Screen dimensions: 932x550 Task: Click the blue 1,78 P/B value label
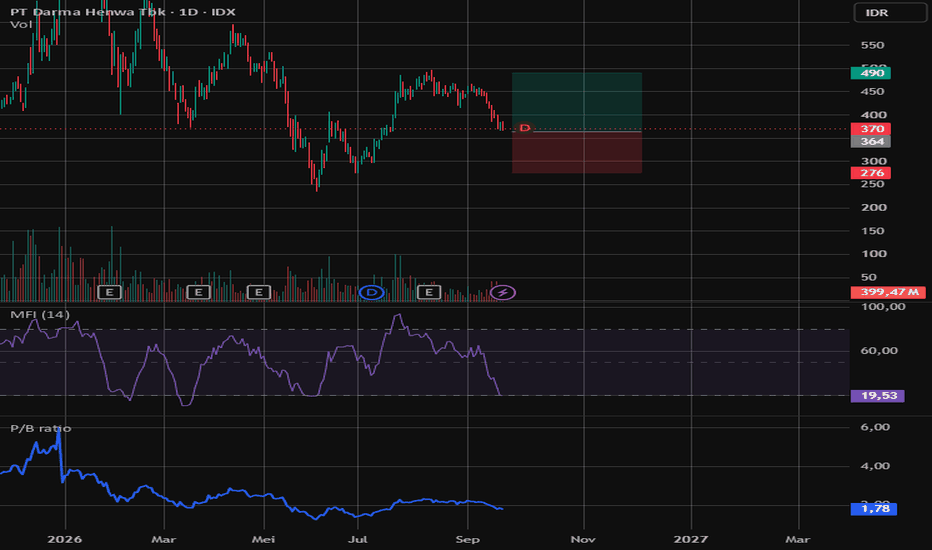(x=874, y=508)
